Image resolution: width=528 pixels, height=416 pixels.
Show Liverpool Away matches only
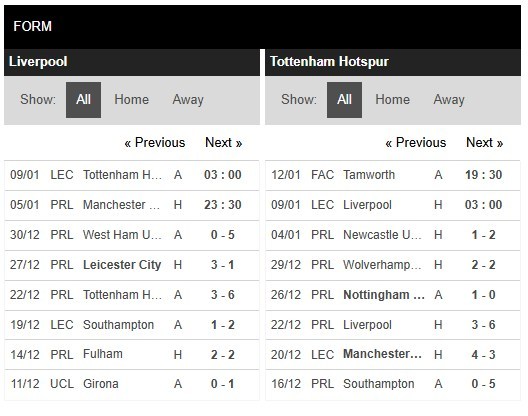tap(188, 100)
